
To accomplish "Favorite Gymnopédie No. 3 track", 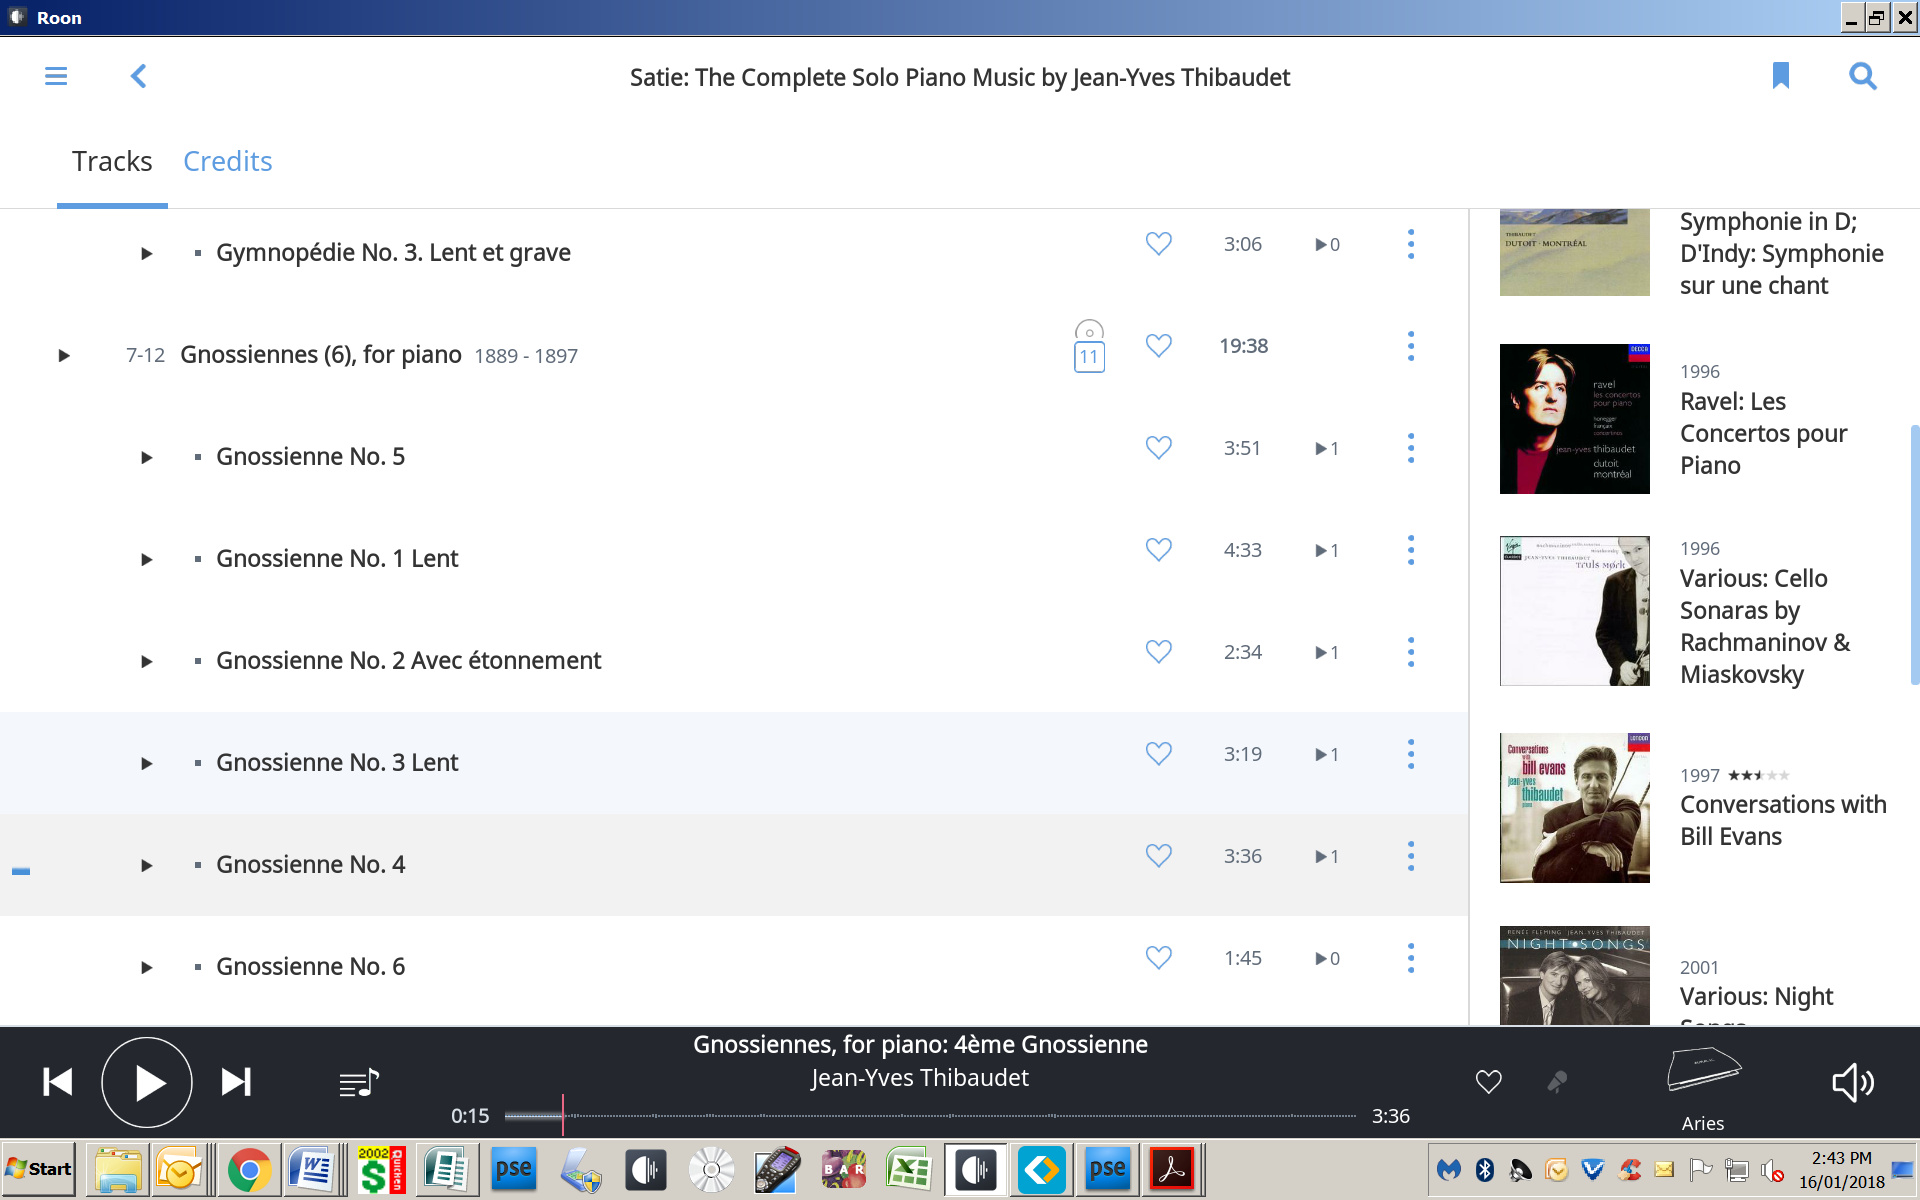I will (x=1158, y=244).
